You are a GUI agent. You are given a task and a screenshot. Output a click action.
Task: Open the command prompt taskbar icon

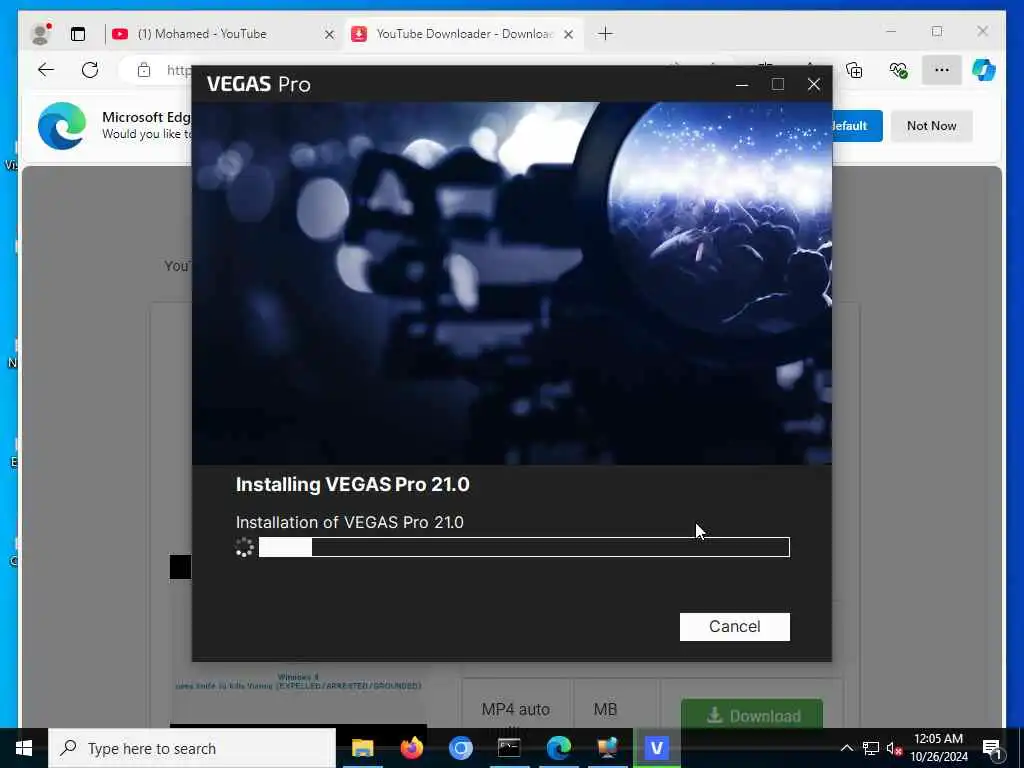tap(509, 748)
